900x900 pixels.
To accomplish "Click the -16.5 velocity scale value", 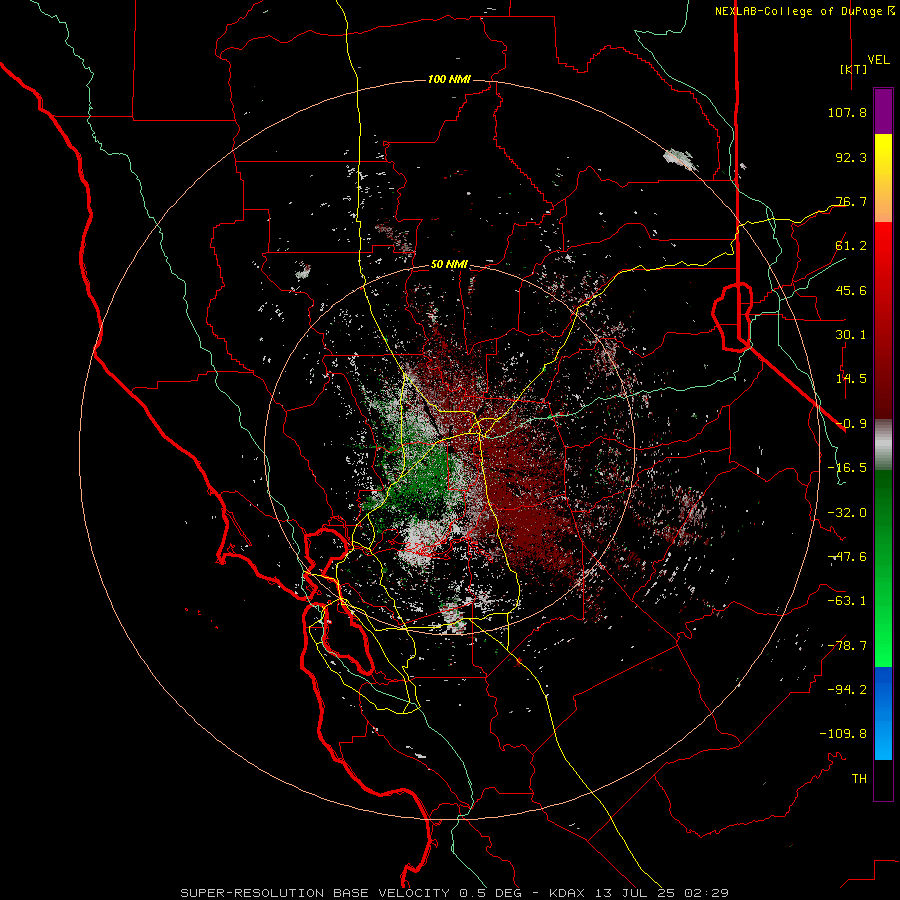I will coord(847,468).
